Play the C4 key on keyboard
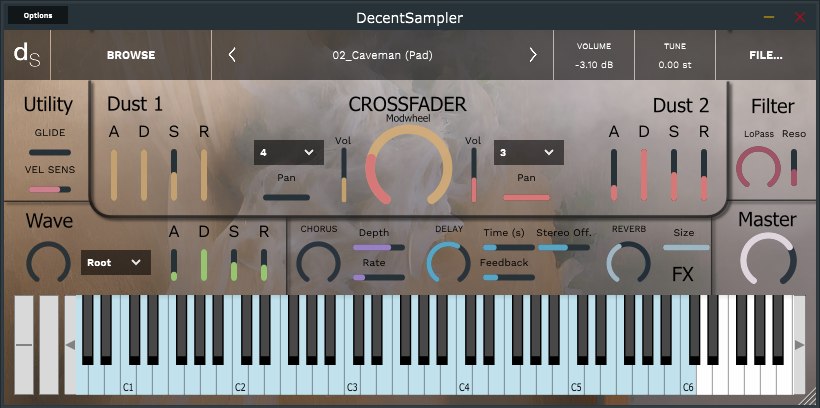Viewport: 820px width, 408px height. [x=464, y=379]
